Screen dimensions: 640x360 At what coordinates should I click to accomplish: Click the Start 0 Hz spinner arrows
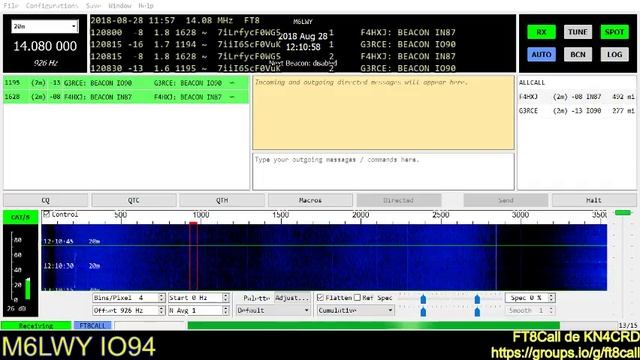tap(226, 298)
